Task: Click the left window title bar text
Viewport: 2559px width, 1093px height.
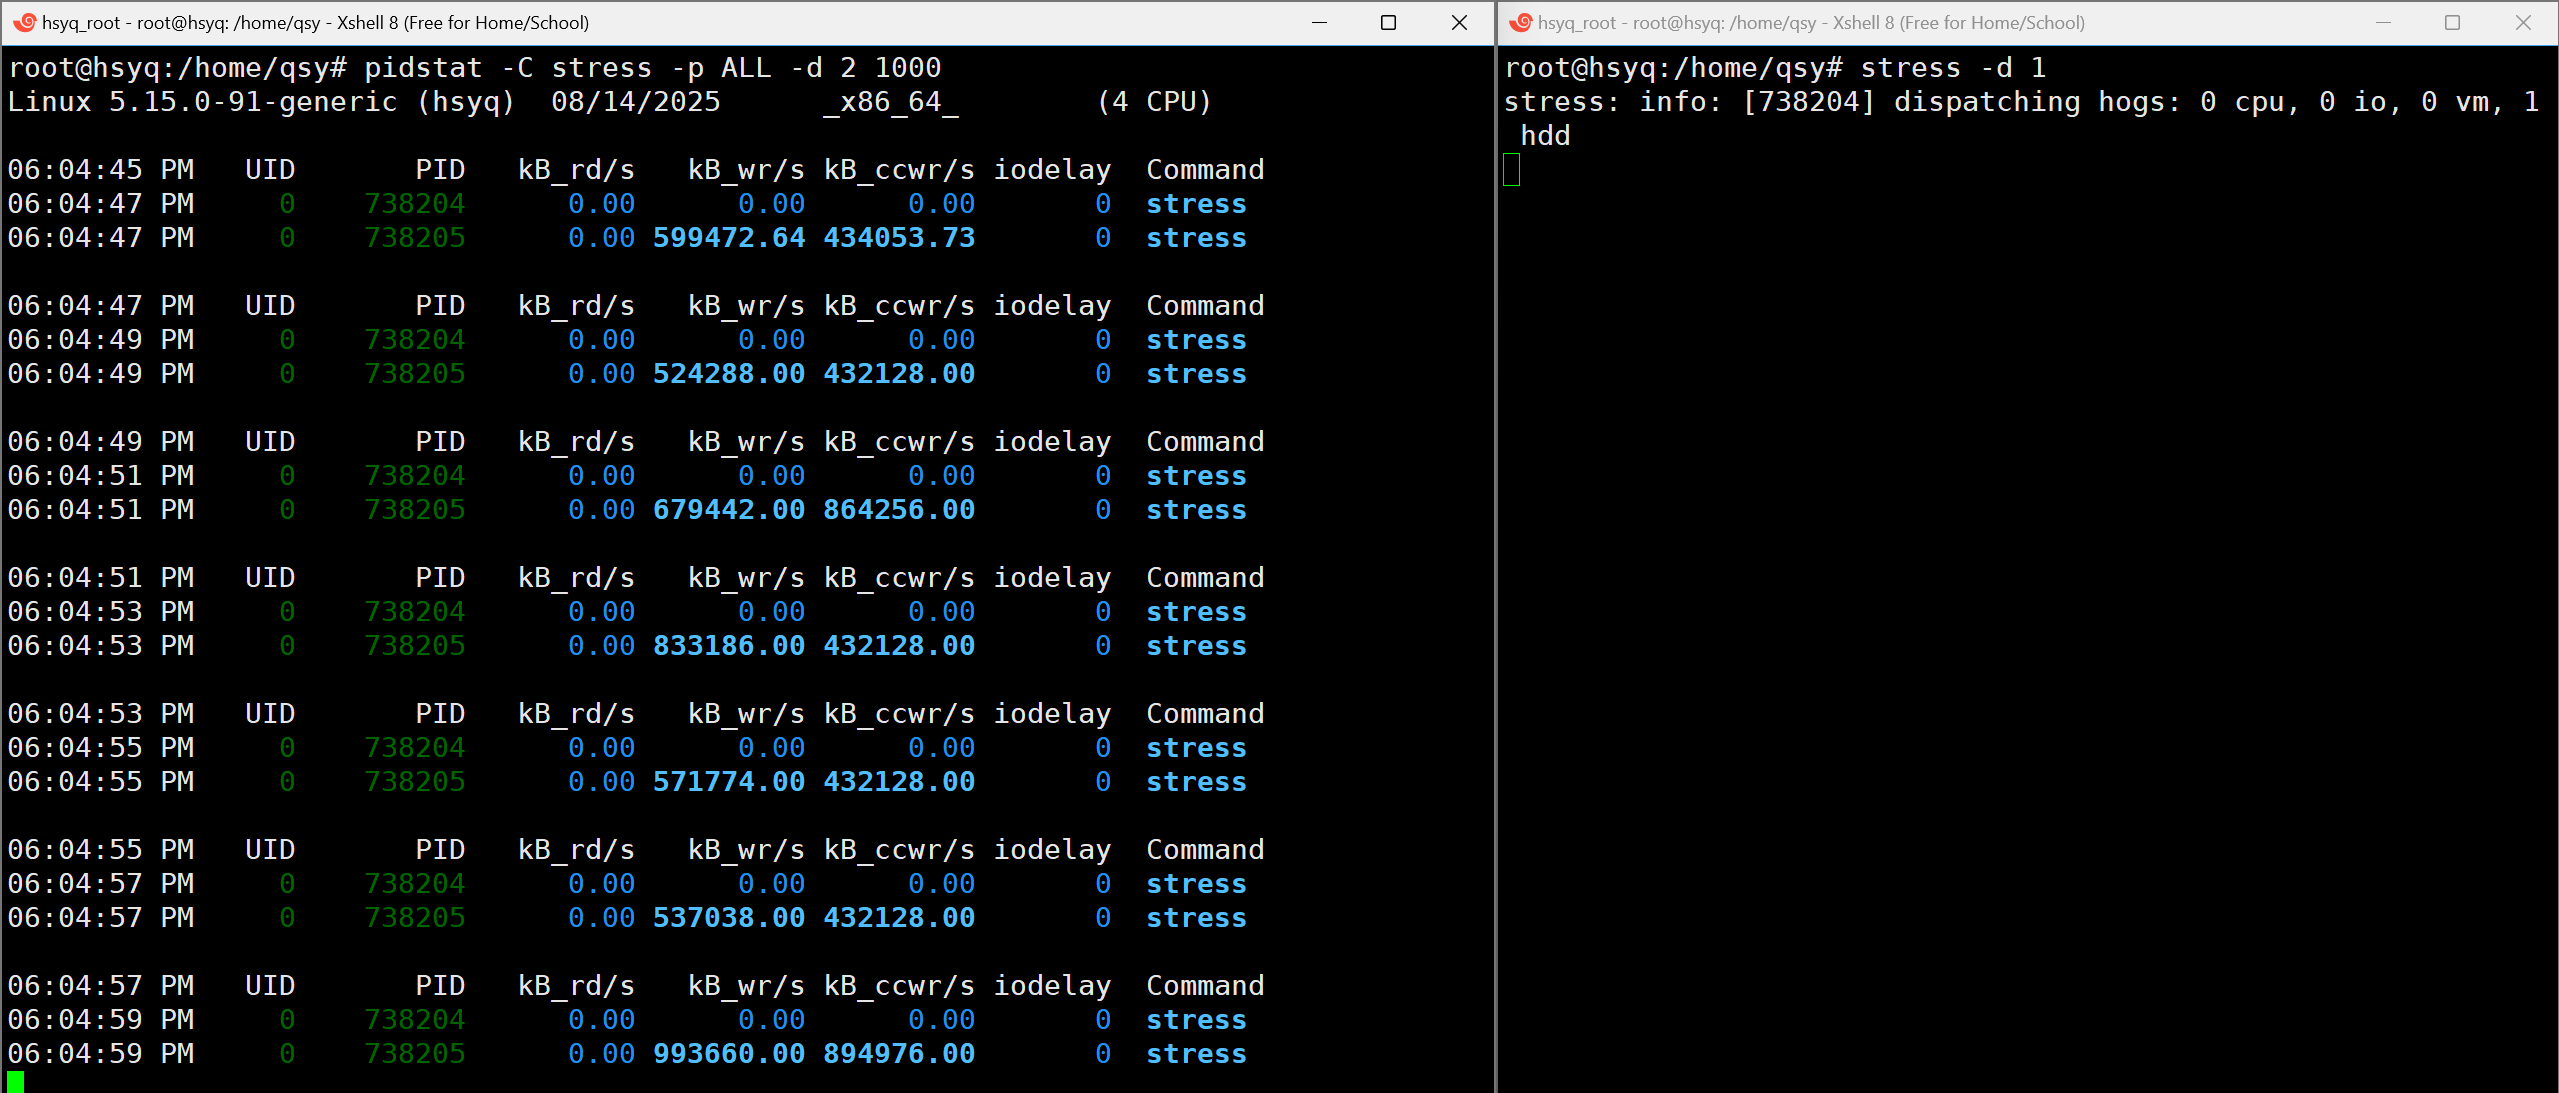Action: point(315,22)
